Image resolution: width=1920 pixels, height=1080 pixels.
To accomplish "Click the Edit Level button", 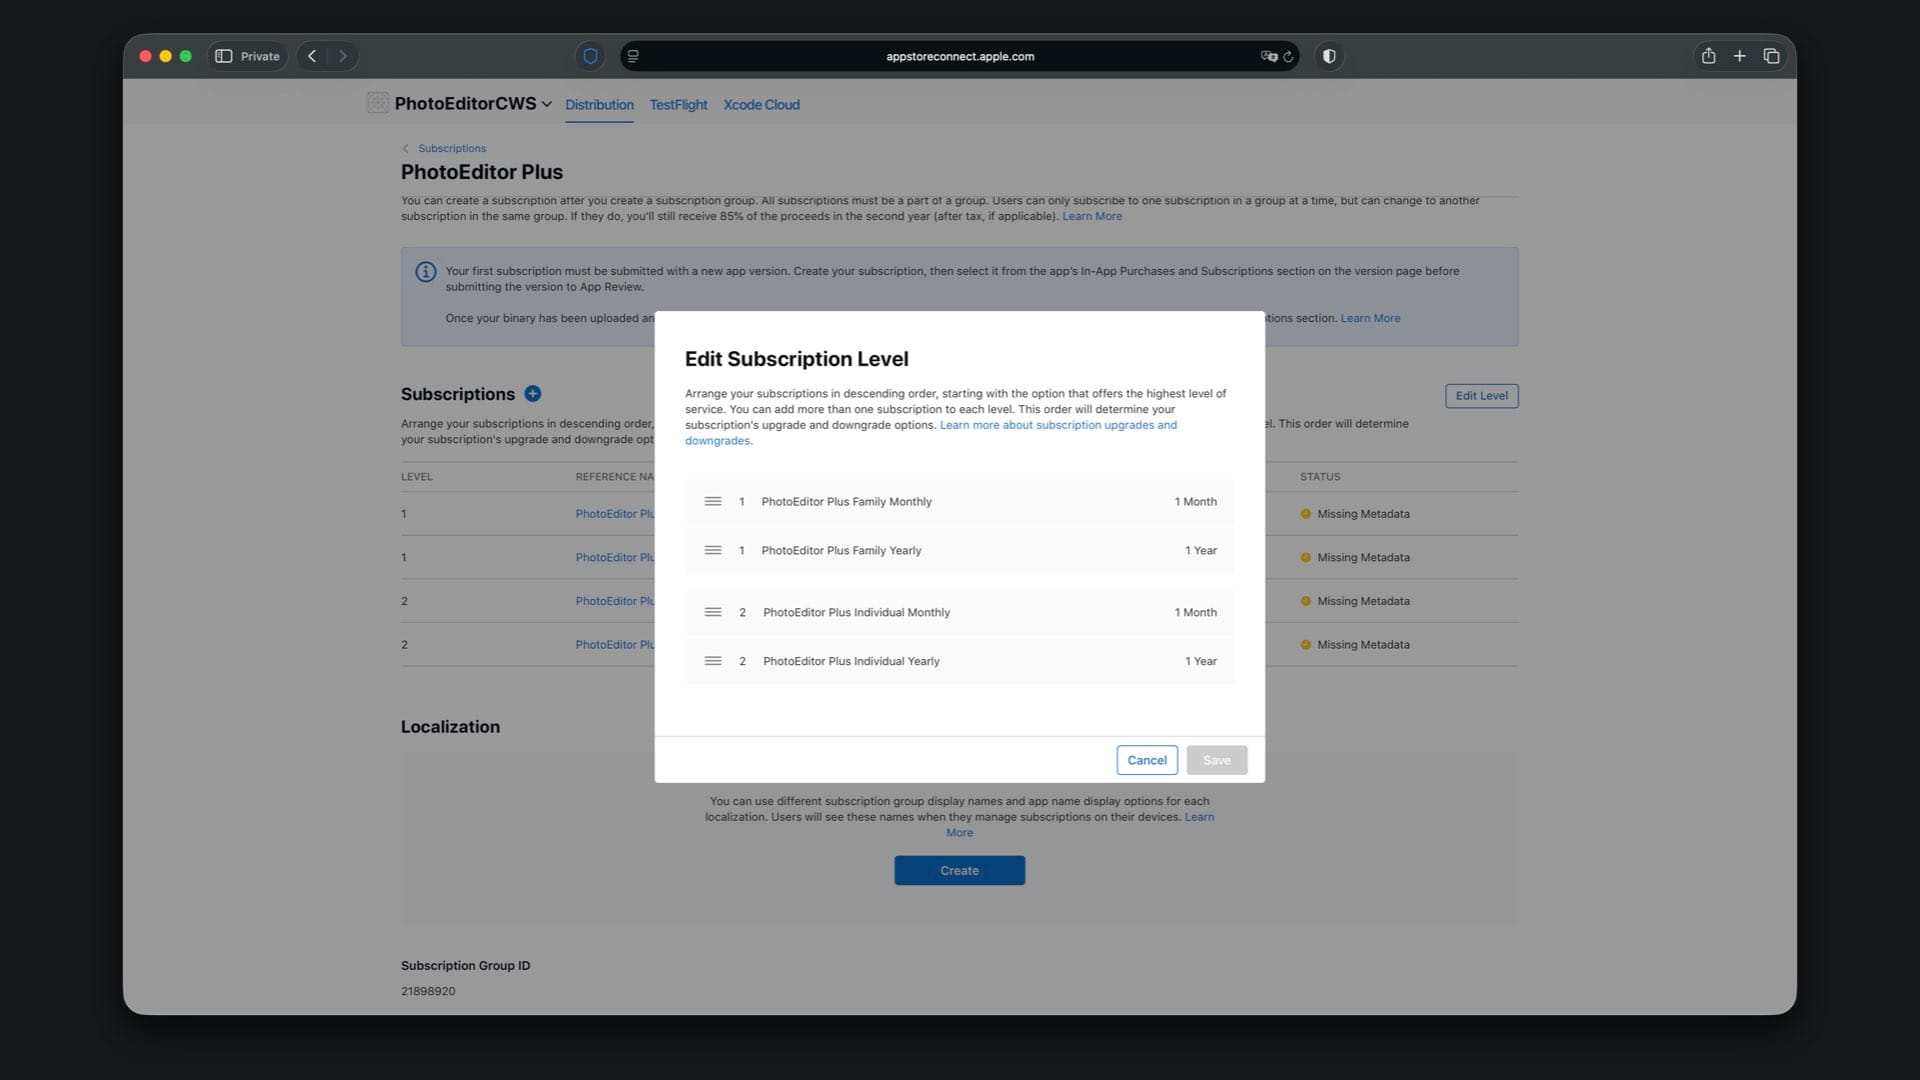I will pos(1480,396).
